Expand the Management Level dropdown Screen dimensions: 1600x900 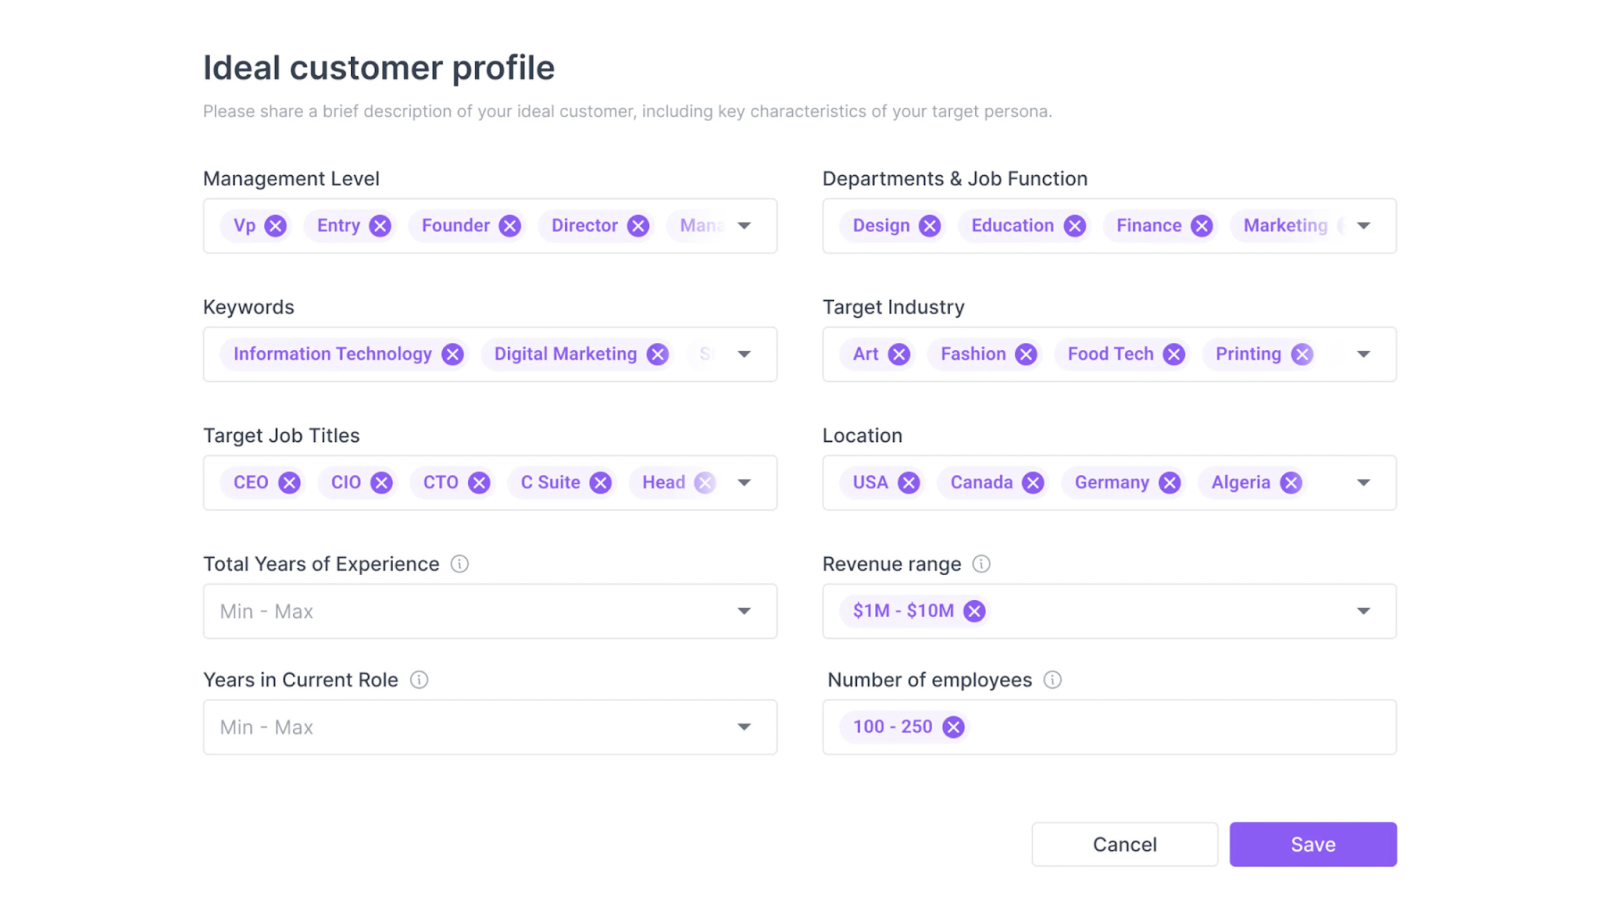click(744, 226)
